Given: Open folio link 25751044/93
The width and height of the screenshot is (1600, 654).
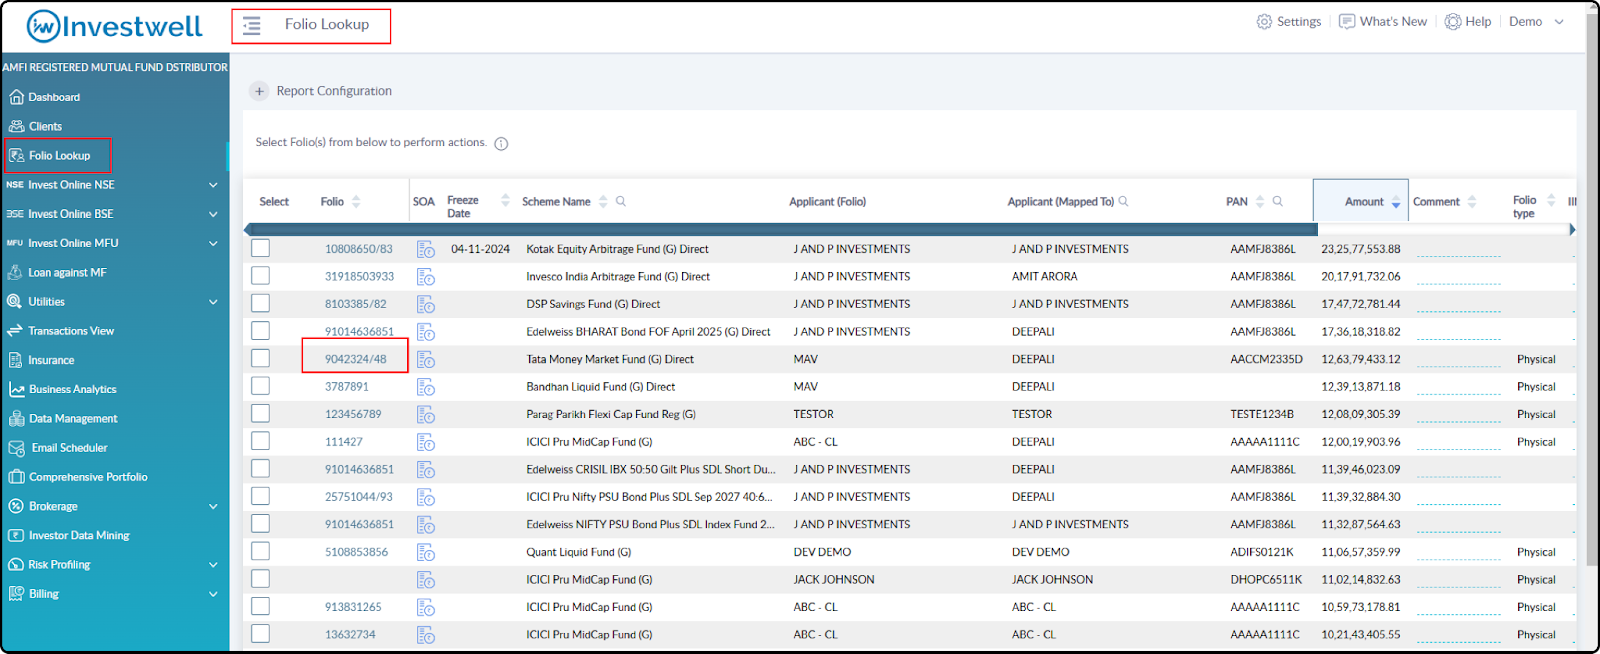Looking at the screenshot, I should pyautogui.click(x=359, y=497).
